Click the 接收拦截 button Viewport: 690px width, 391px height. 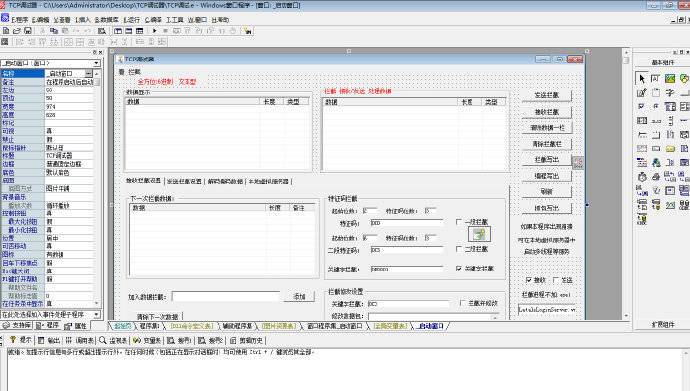[547, 112]
